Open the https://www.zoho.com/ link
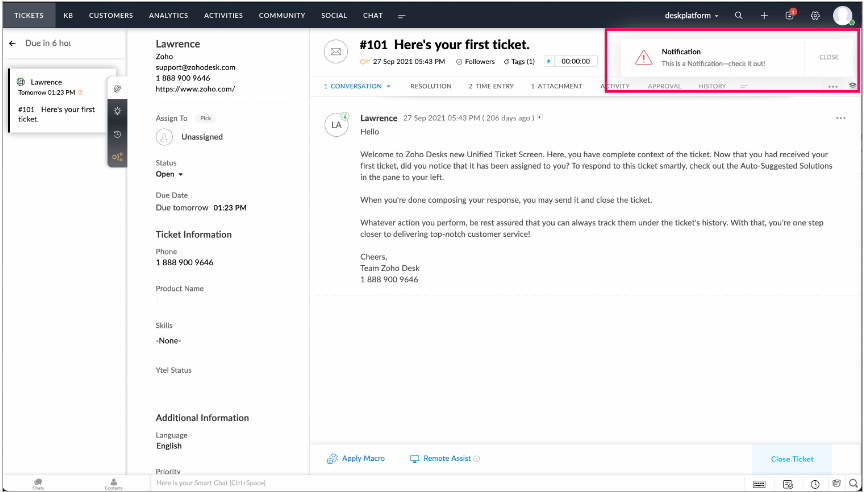 pyautogui.click(x=195, y=89)
